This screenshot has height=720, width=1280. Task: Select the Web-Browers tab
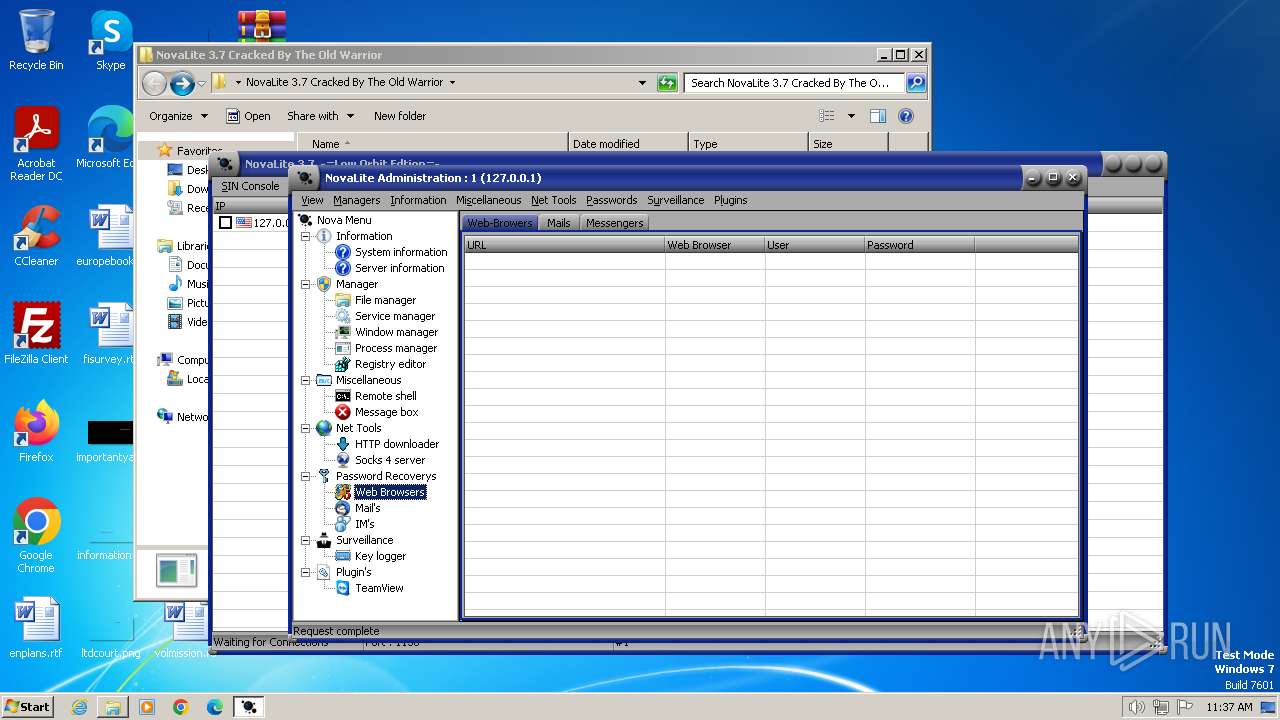pyautogui.click(x=500, y=223)
